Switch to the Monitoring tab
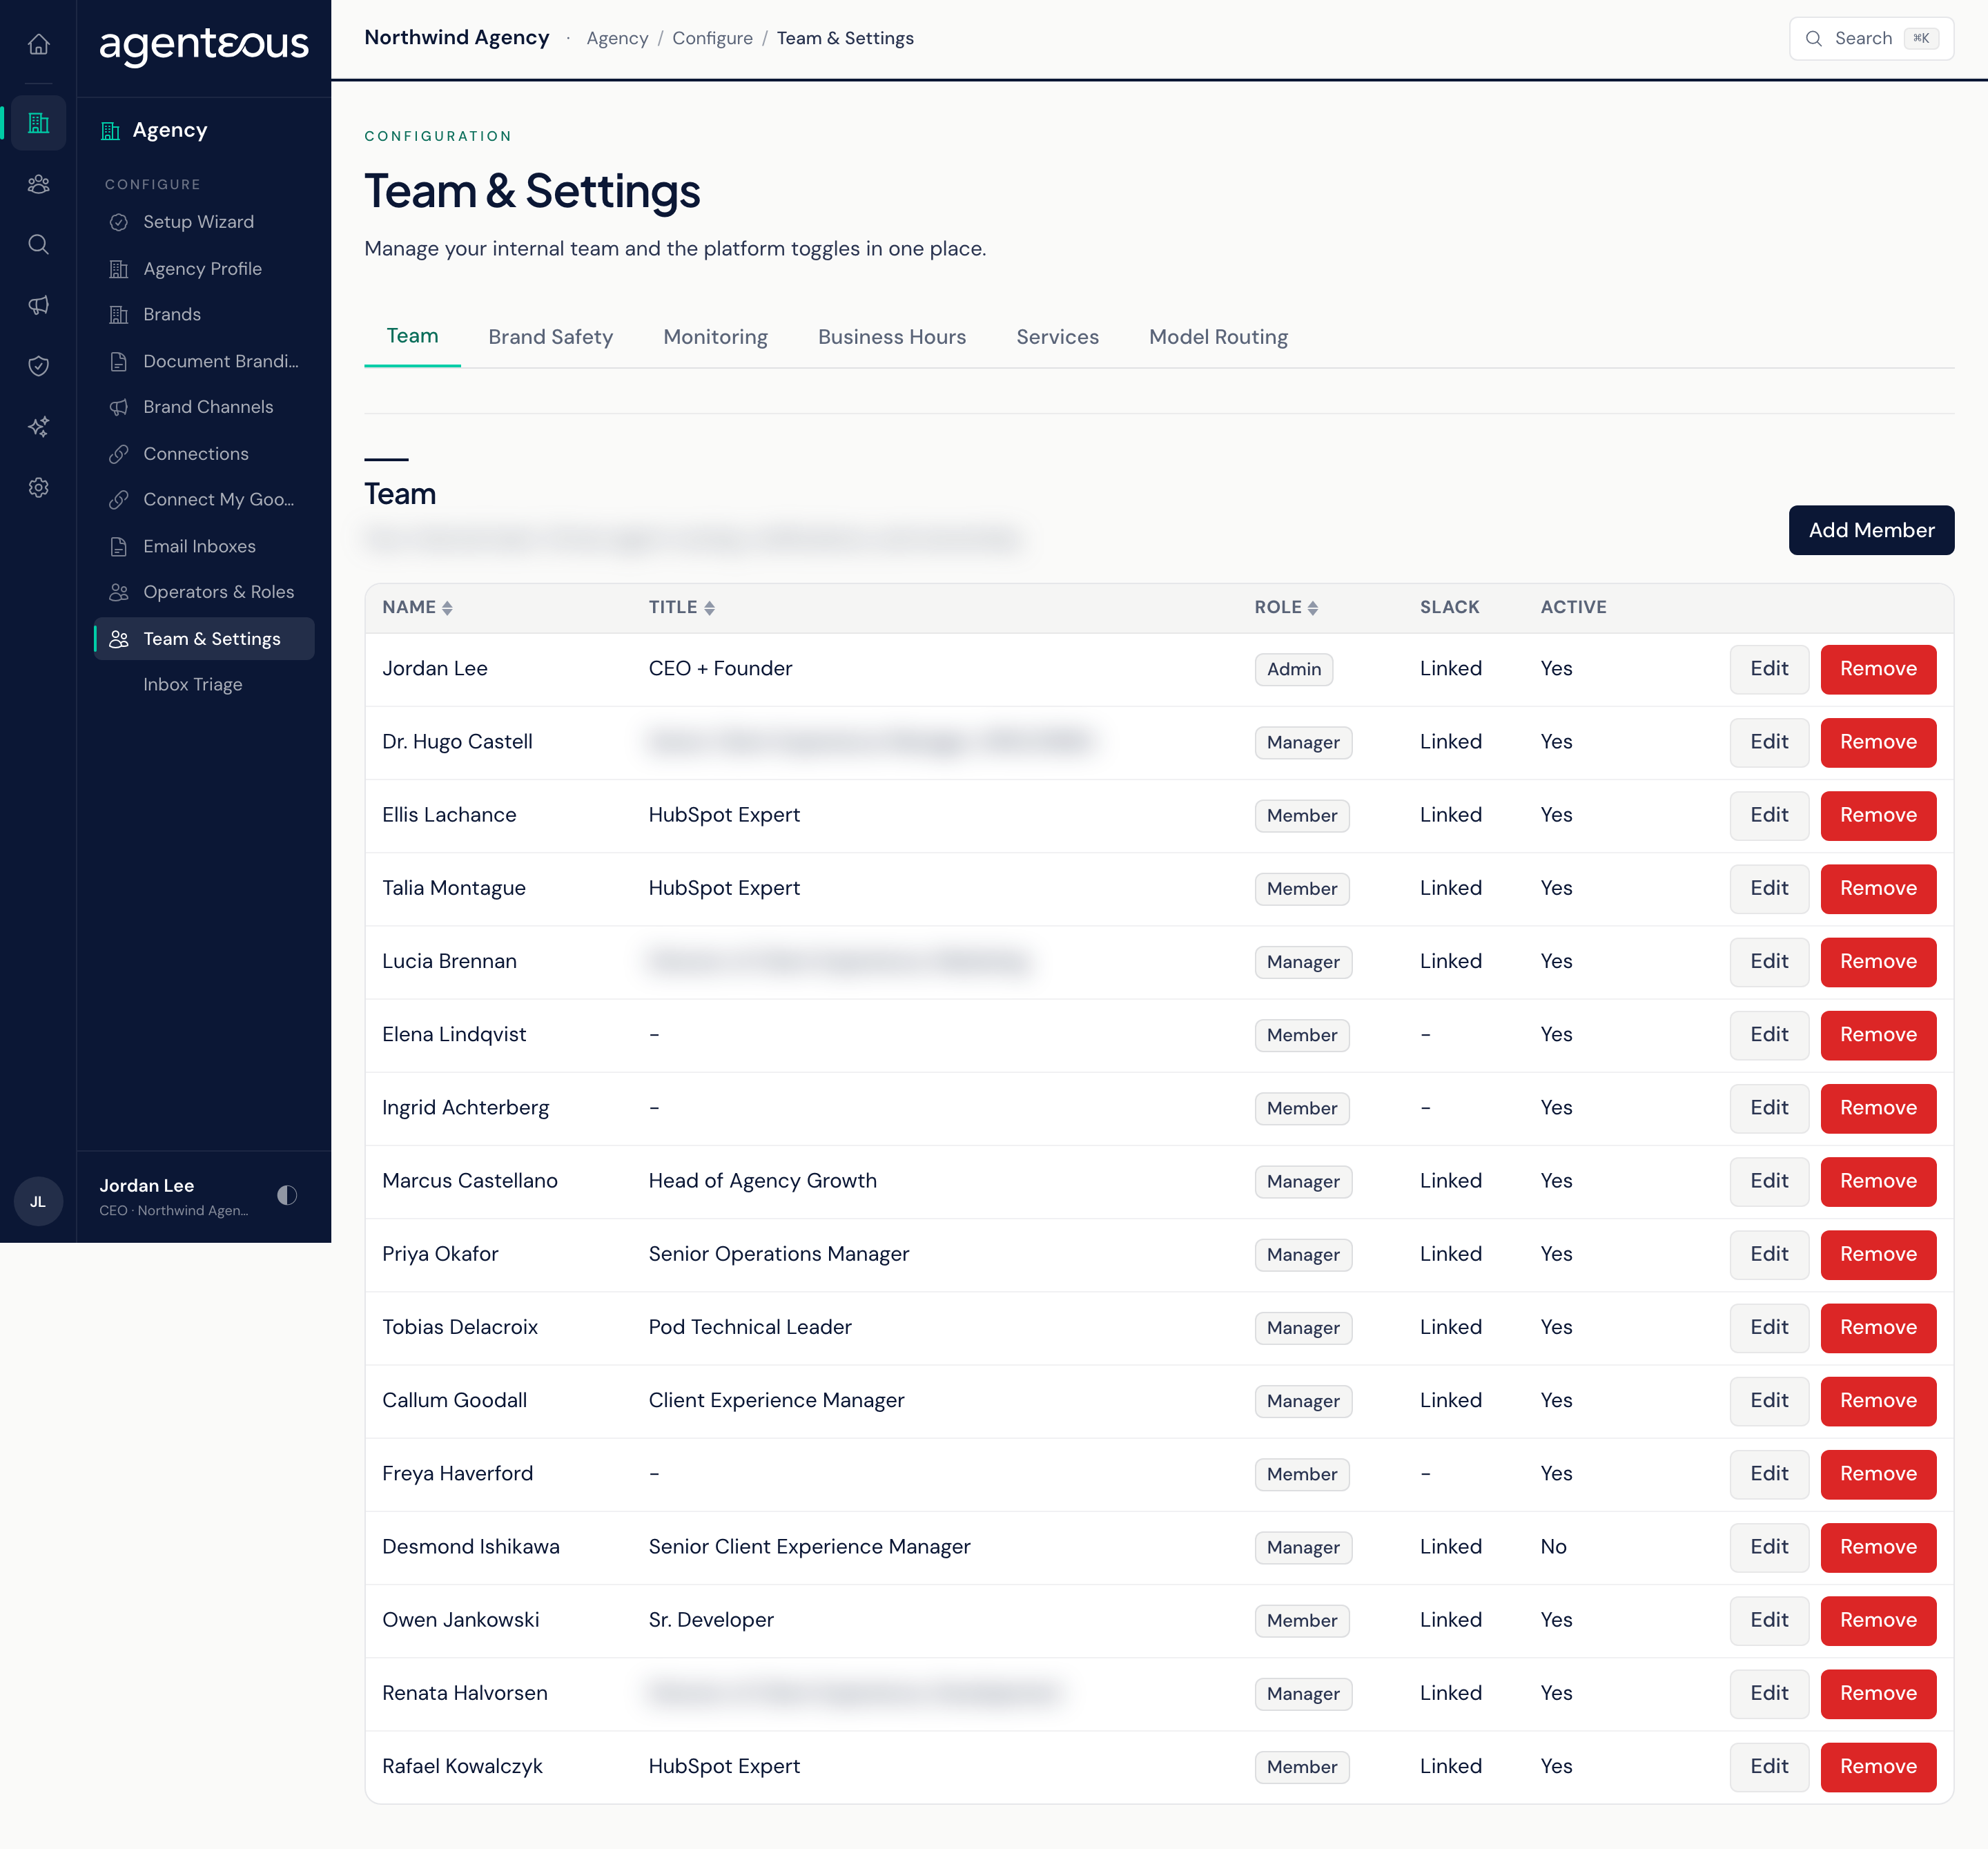The image size is (1988, 1849). pyautogui.click(x=715, y=337)
